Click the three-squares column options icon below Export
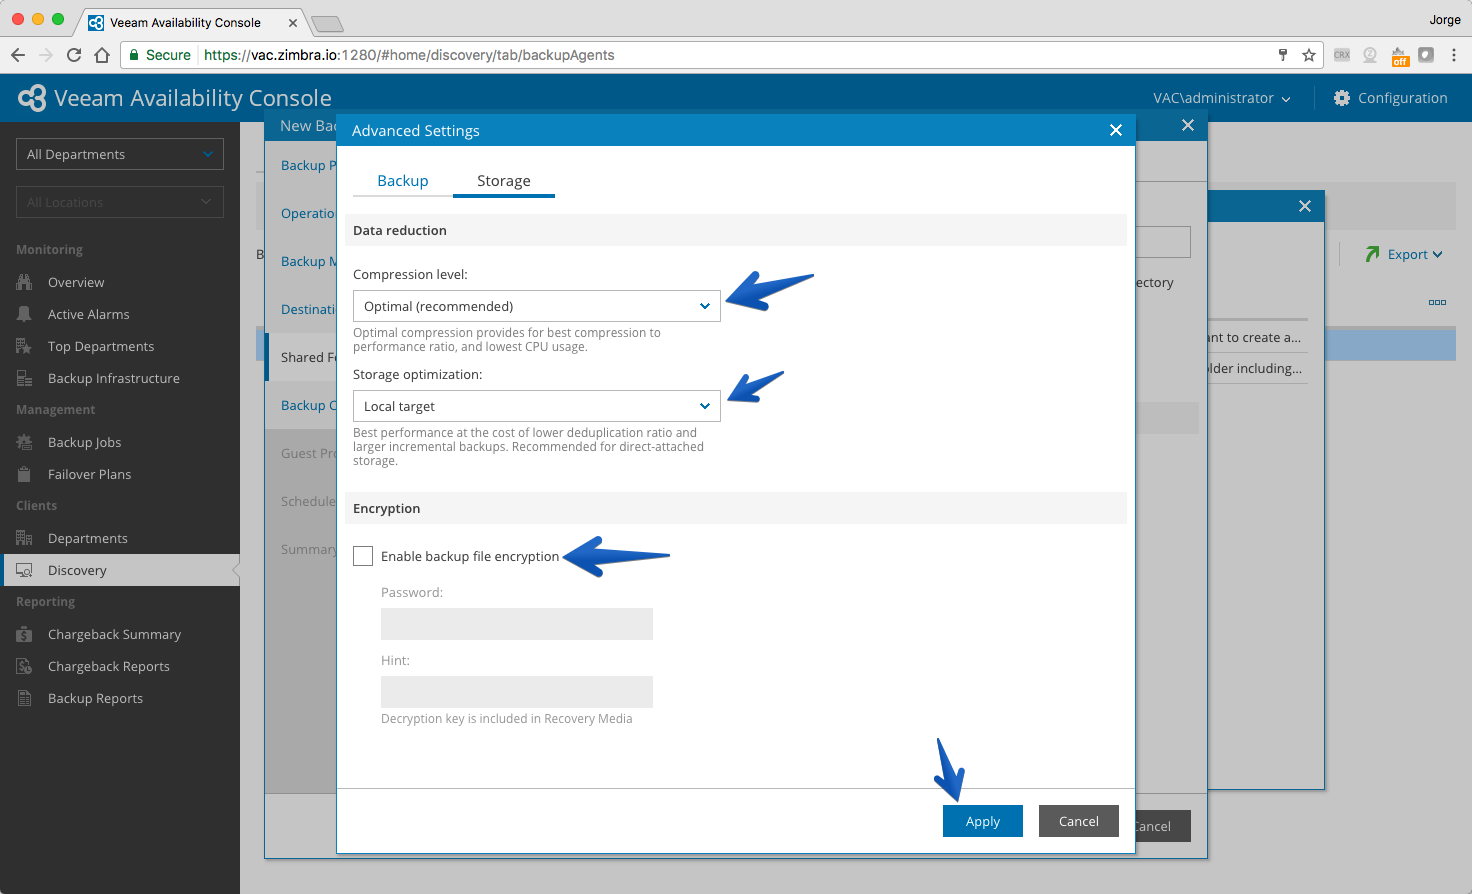 tap(1437, 302)
